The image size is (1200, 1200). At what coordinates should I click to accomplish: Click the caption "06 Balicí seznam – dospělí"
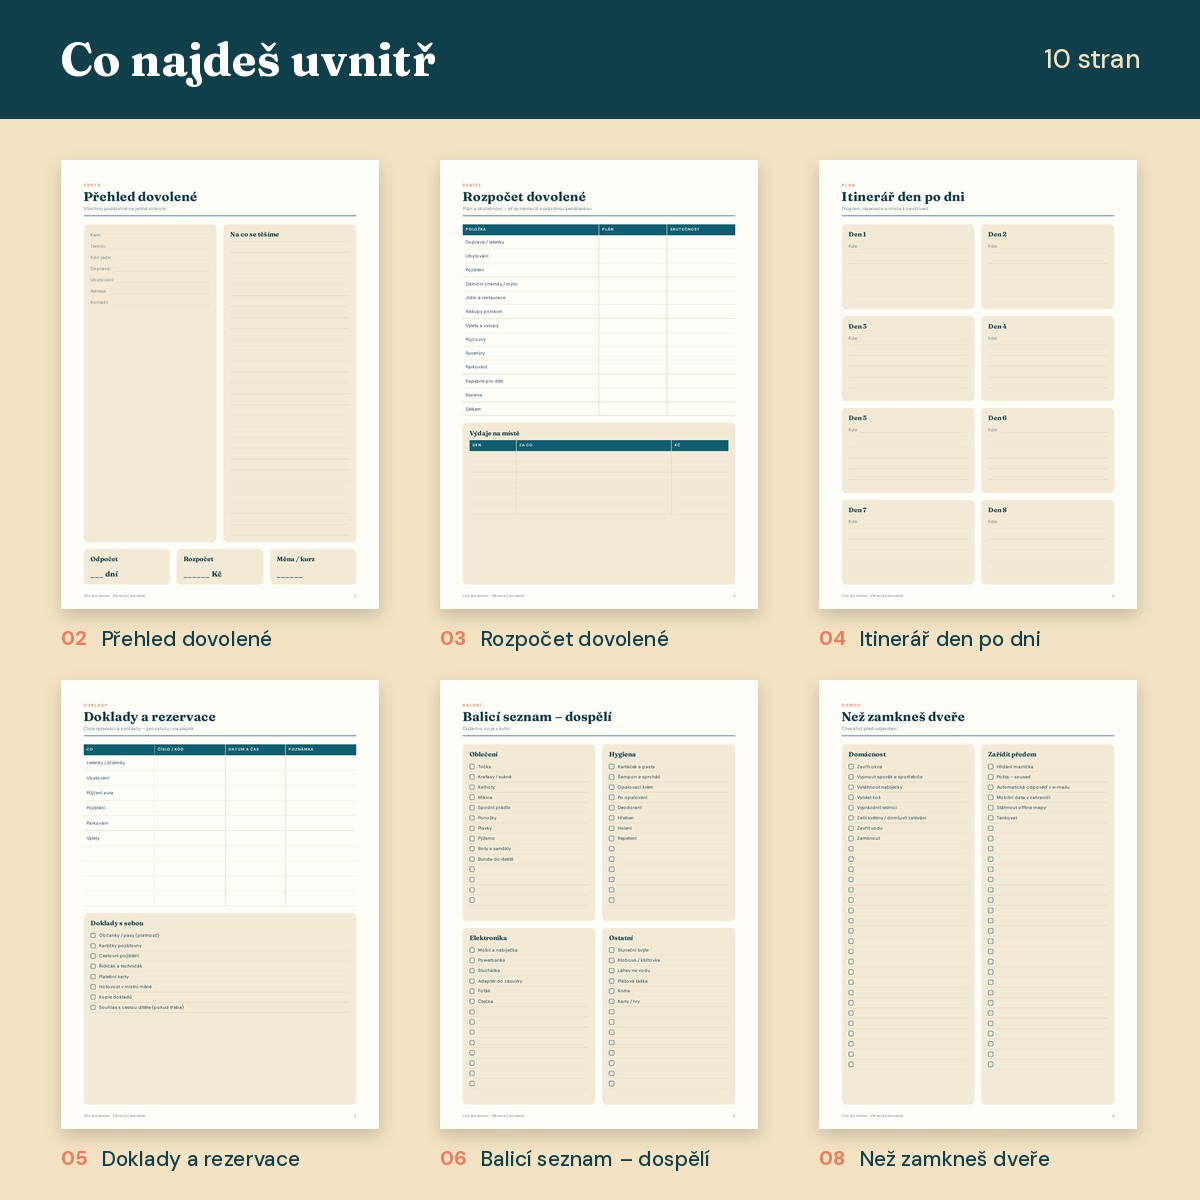tap(575, 1159)
